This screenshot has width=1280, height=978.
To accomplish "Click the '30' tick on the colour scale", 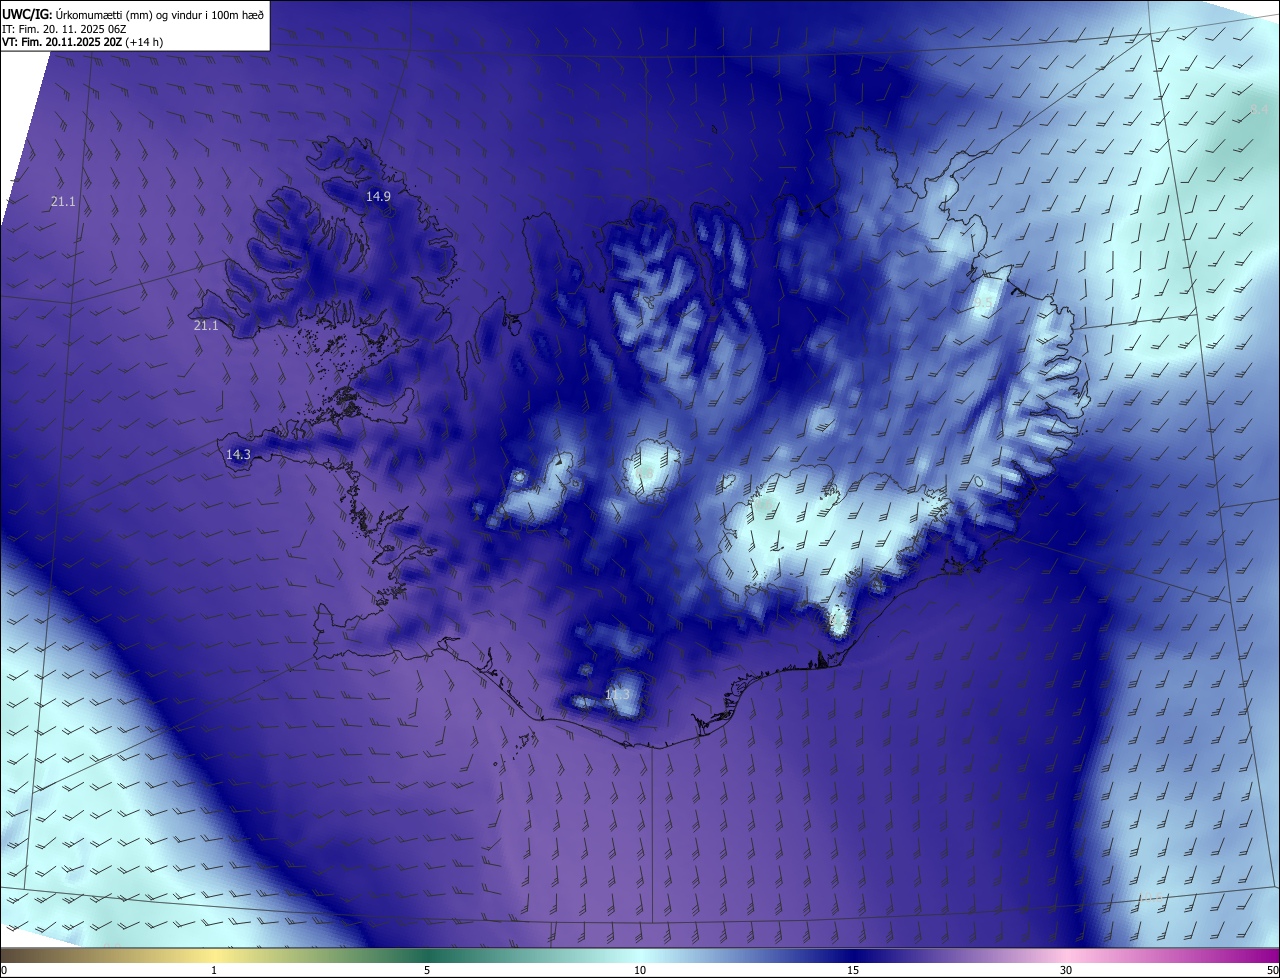I will click(x=1066, y=970).
